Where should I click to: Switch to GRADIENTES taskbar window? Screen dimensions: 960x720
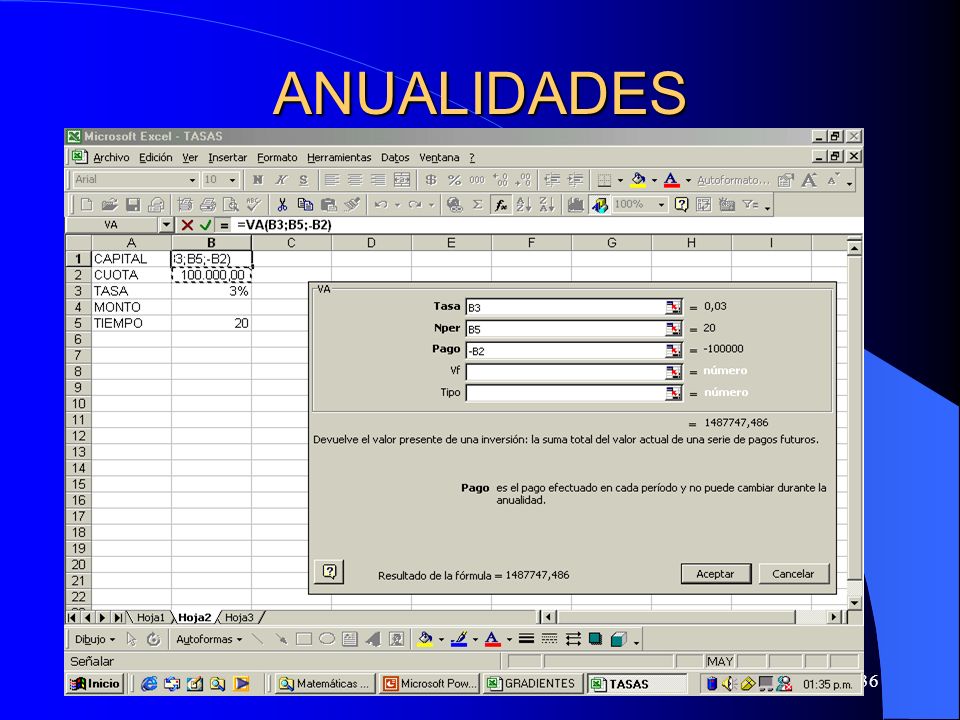click(531, 683)
